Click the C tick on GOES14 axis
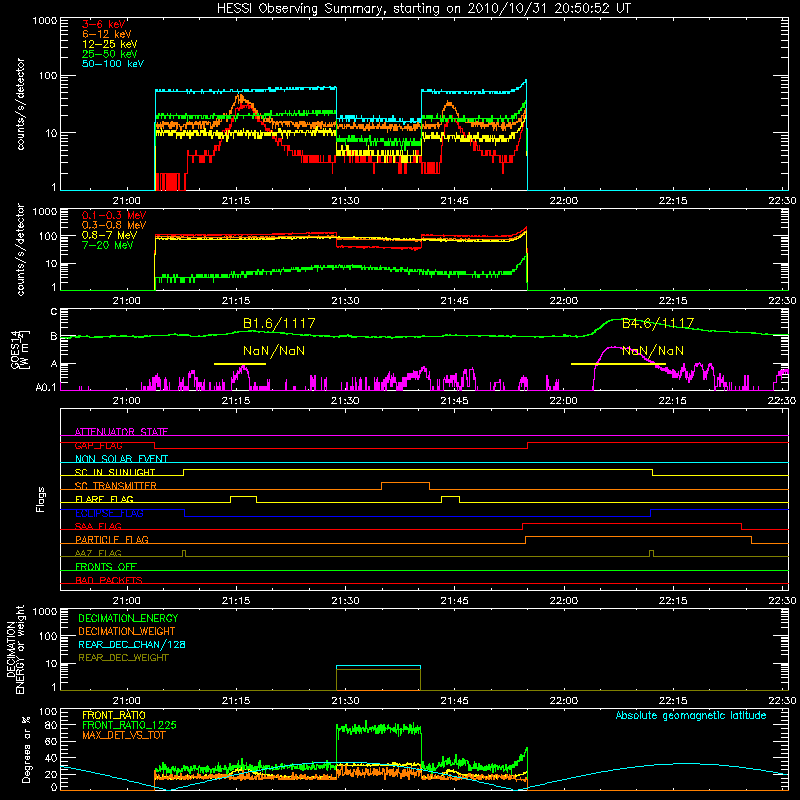The image size is (800, 800). [54, 312]
